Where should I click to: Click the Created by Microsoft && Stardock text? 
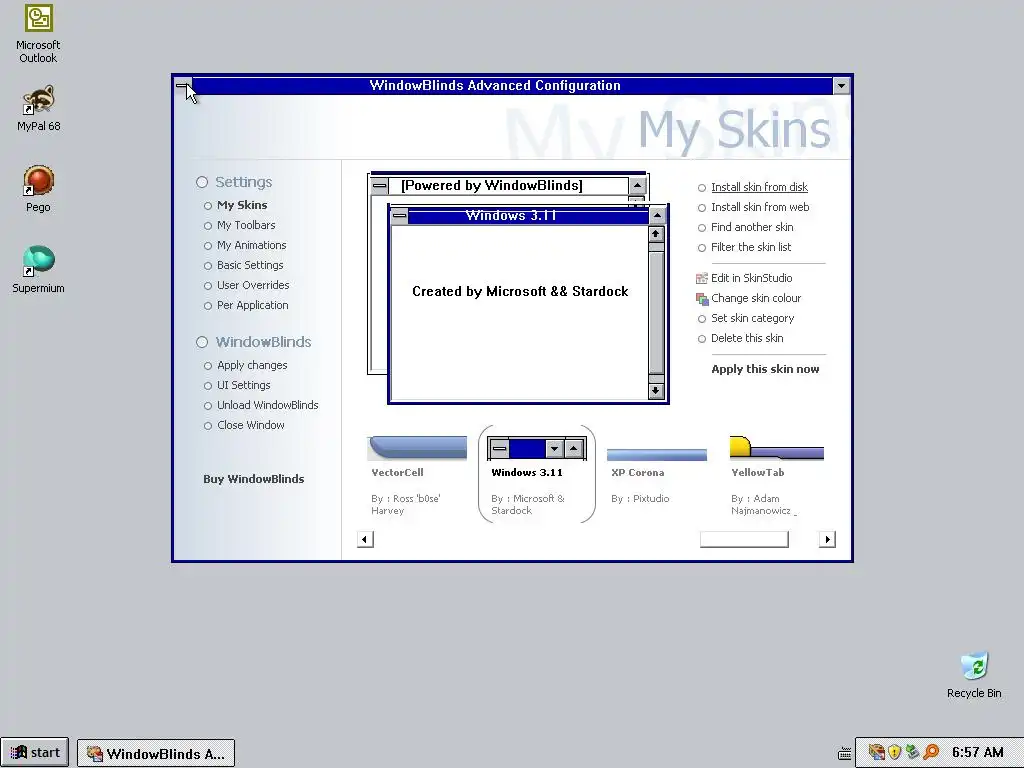520,292
